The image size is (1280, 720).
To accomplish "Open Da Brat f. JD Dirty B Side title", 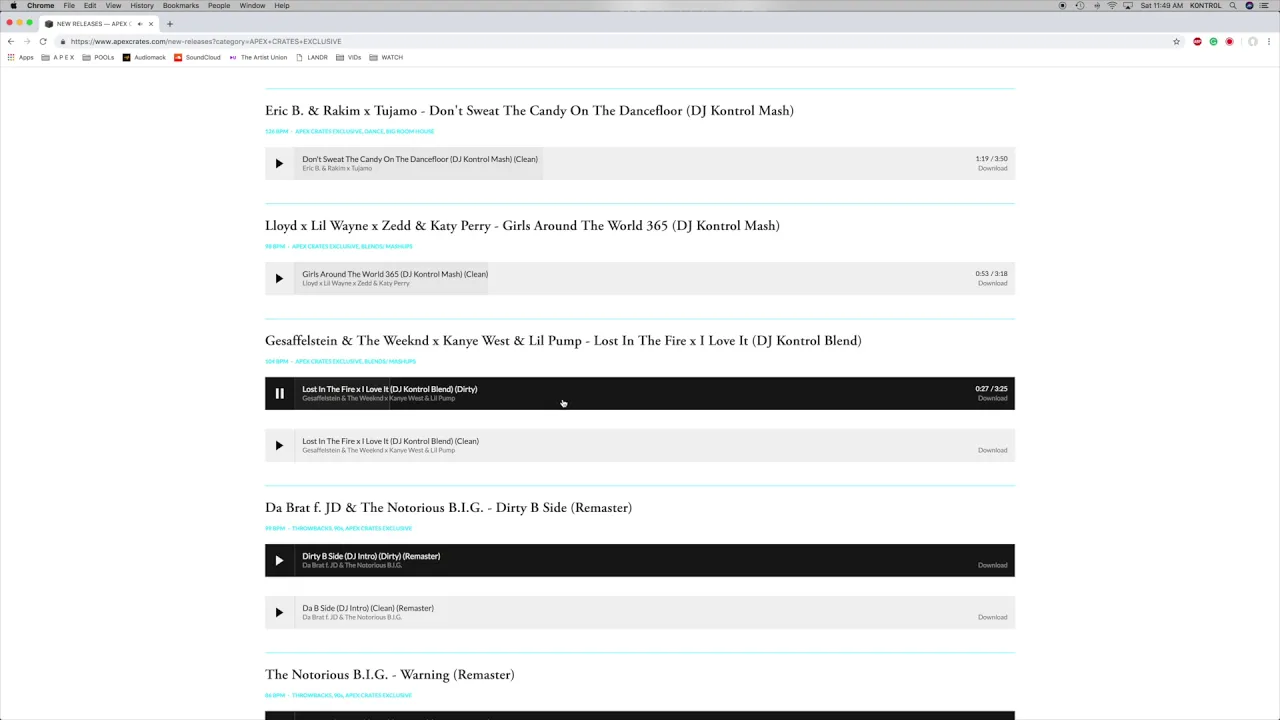I will tap(448, 508).
